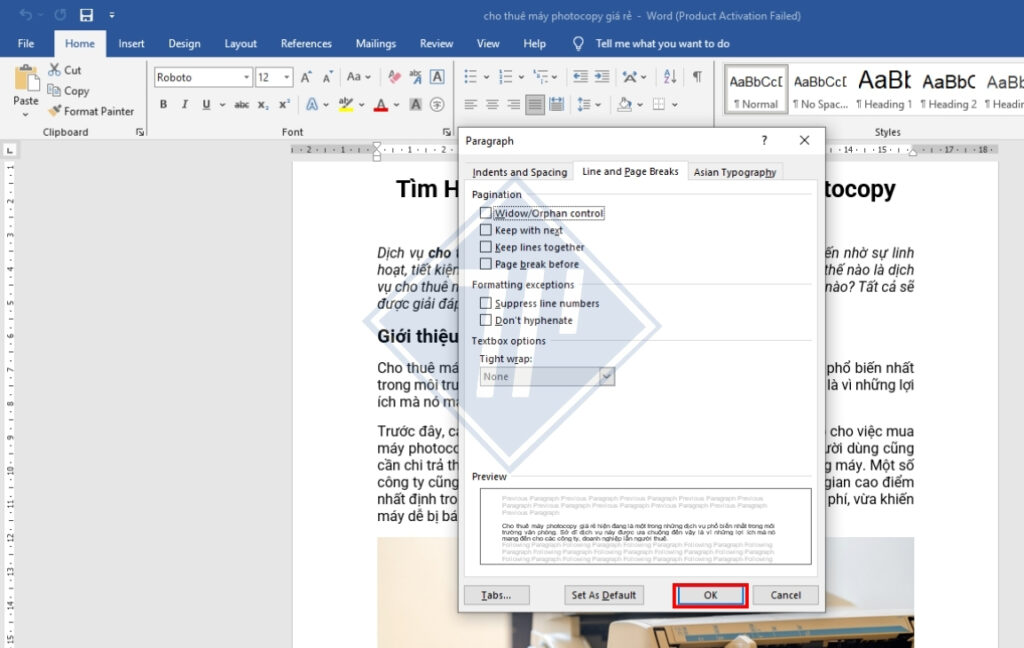Click Cancel in Paragraph dialog
1024x648 pixels.
pyautogui.click(x=786, y=595)
